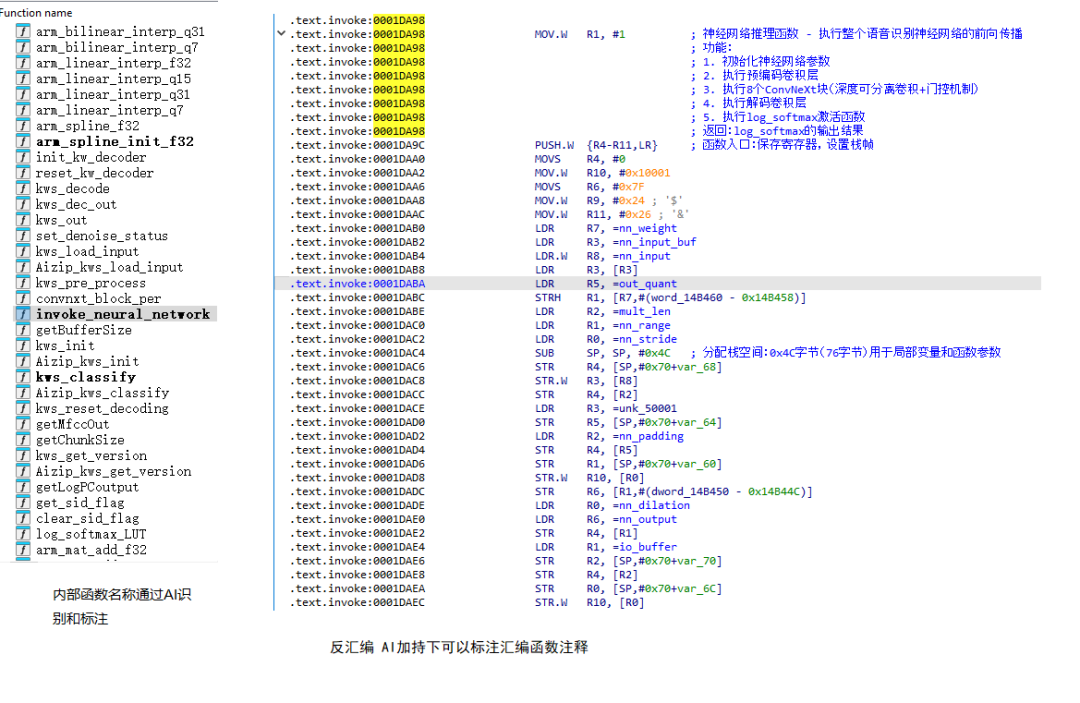Select arm_linear_interp_q7 in function list
Screen dimensions: 1080x703
point(110,110)
